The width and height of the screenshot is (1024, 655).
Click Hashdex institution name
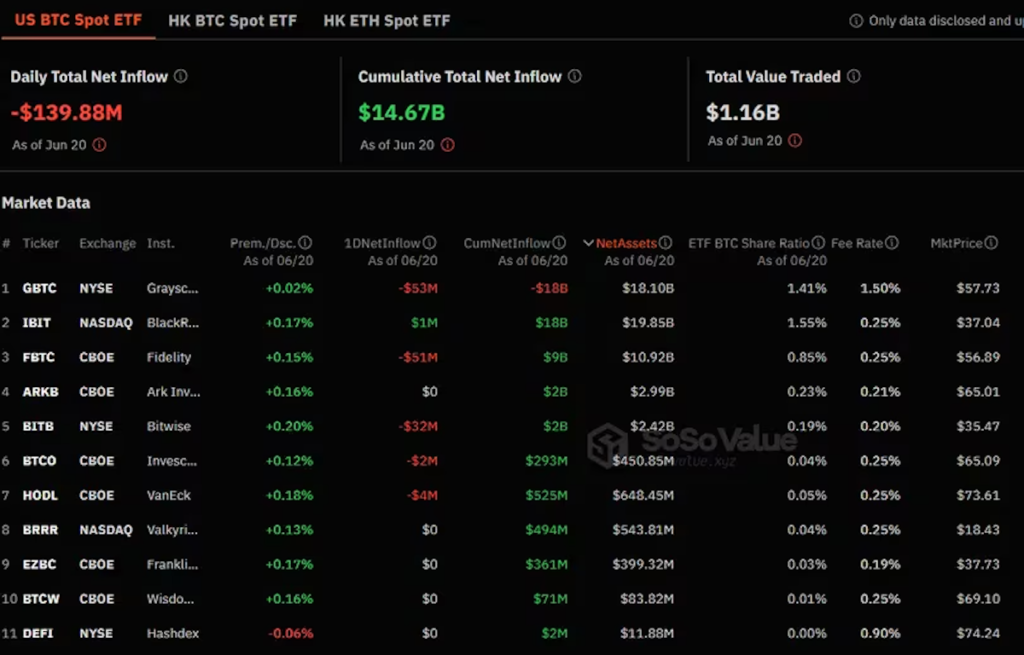(173, 633)
